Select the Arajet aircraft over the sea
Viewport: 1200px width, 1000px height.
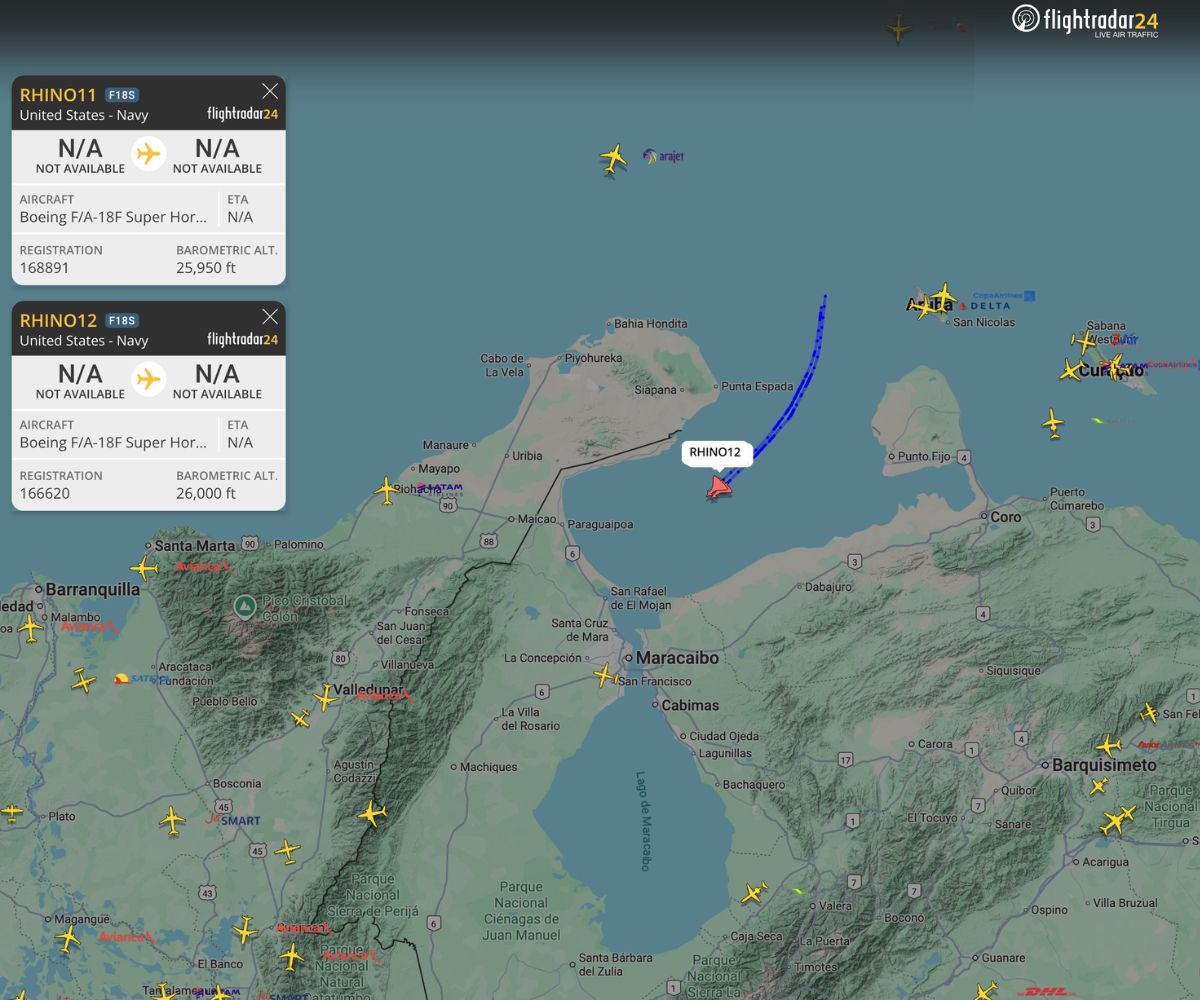click(x=613, y=158)
